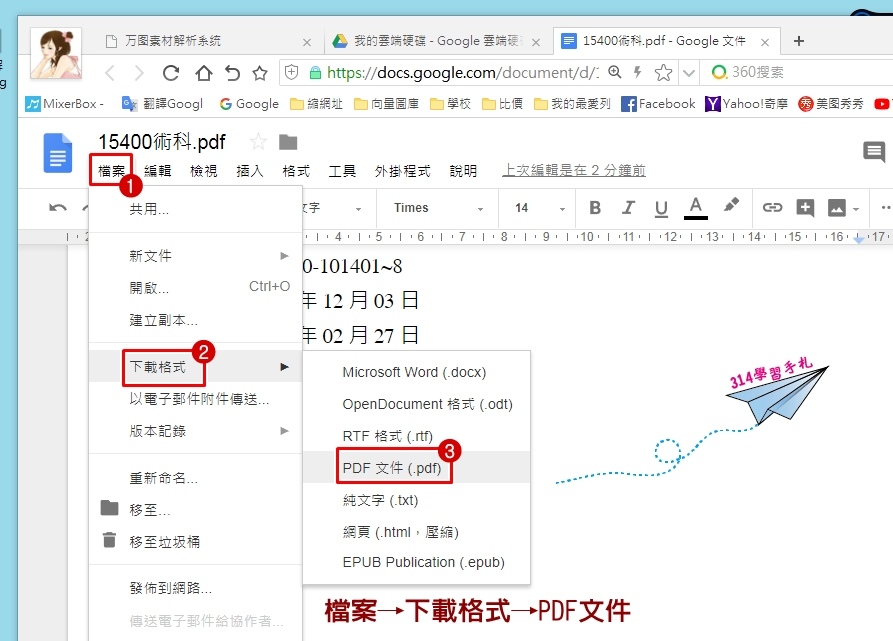Image resolution: width=893 pixels, height=641 pixels.
Task: Open the font size 14 dropdown
Action: pyautogui.click(x=540, y=208)
